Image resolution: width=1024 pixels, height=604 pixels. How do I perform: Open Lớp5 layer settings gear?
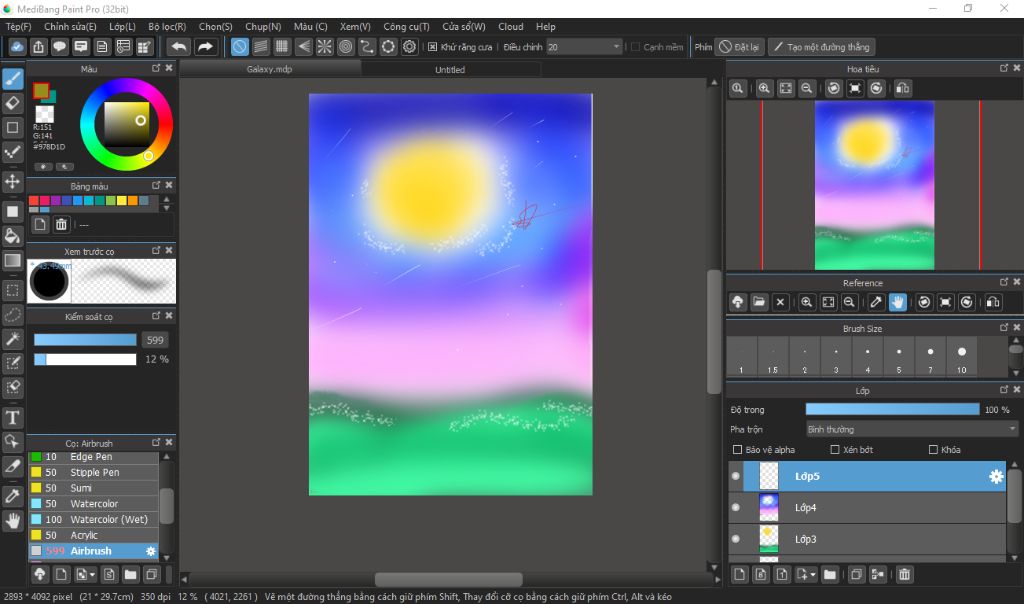(996, 477)
